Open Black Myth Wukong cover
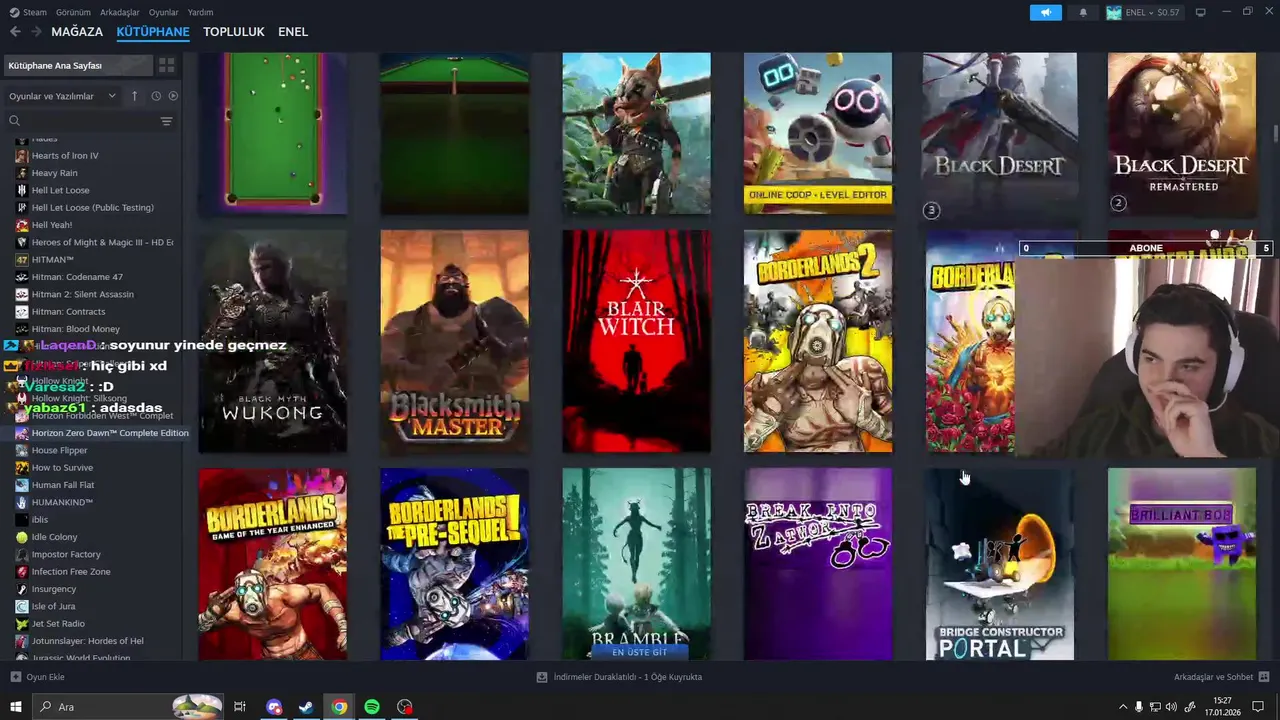 pyautogui.click(x=273, y=341)
